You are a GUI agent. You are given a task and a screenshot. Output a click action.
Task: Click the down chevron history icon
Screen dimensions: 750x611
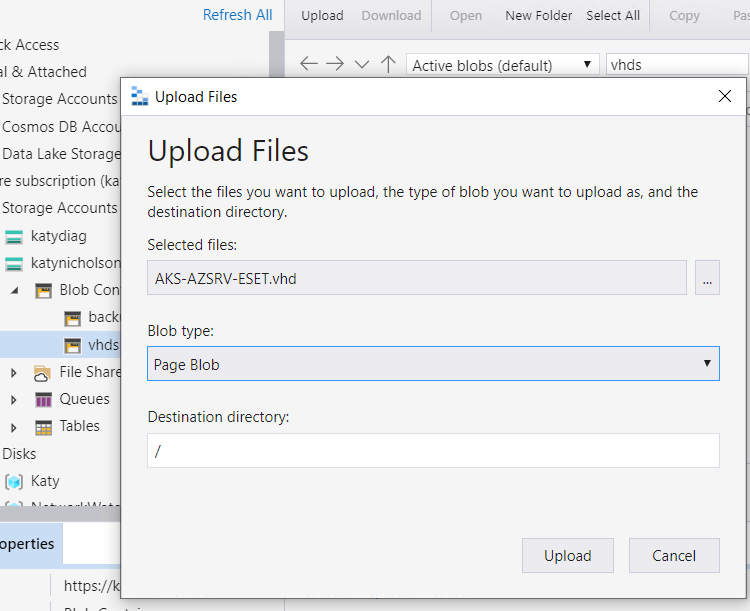coord(362,64)
